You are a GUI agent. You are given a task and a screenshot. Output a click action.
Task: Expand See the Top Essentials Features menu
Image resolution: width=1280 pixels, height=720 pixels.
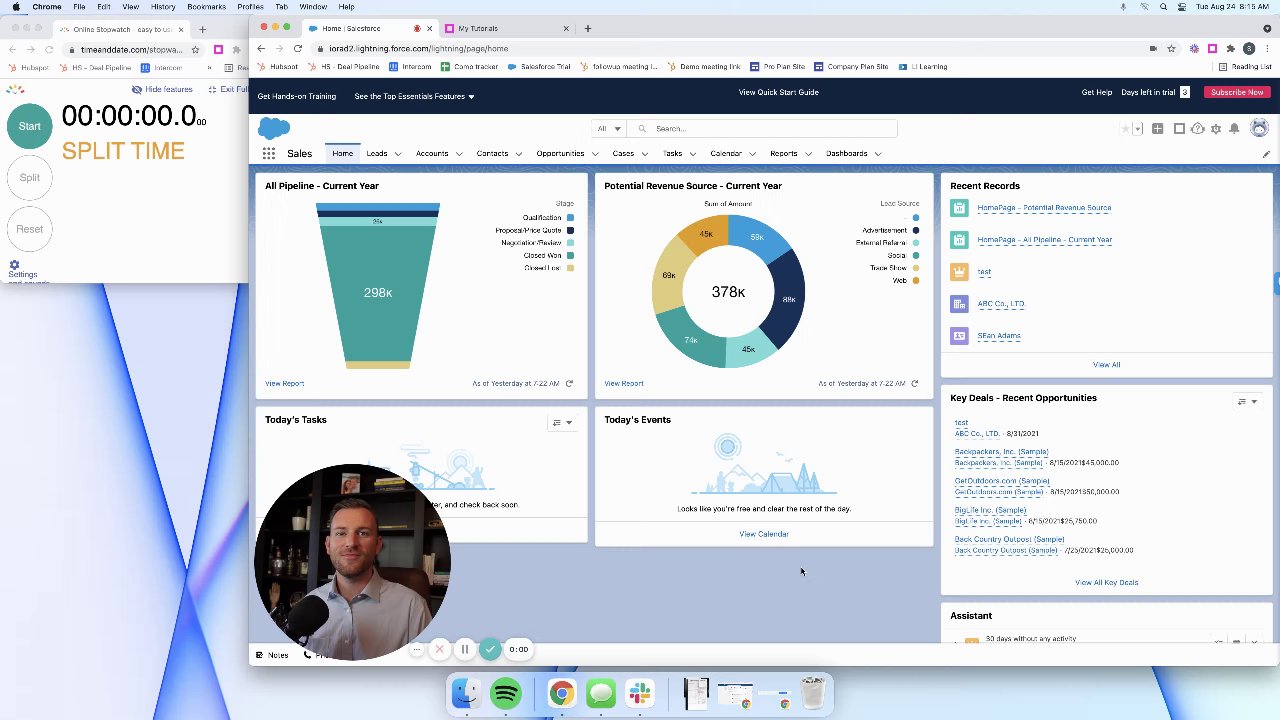(x=414, y=96)
